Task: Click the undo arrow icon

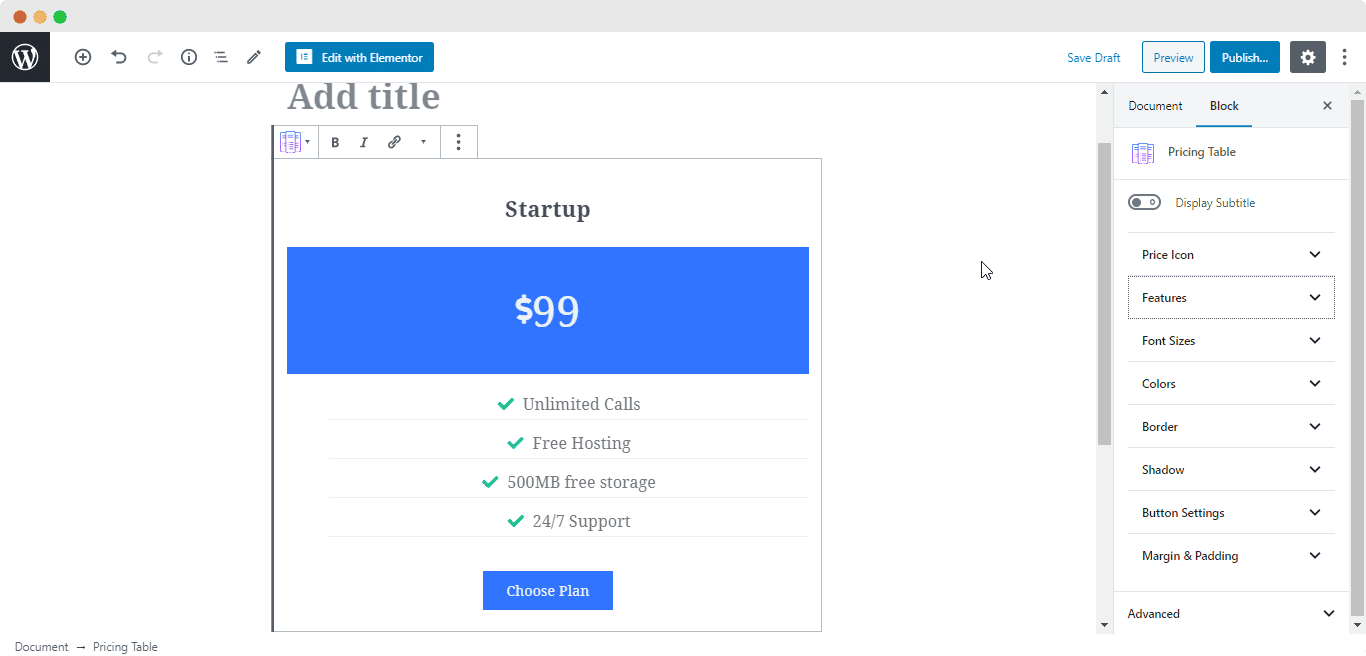Action: coord(119,57)
